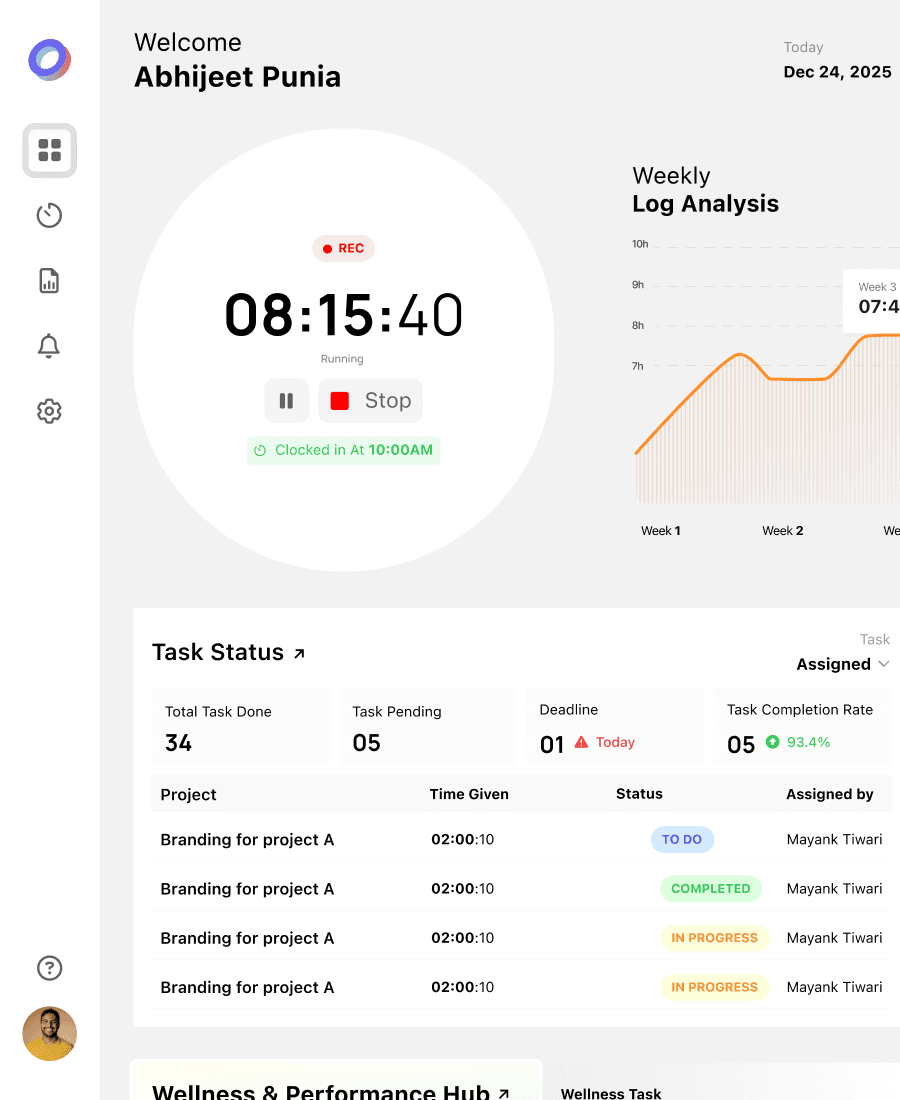The image size is (900, 1100).
Task: Click the Deadline warning triangle icon
Action: click(x=582, y=742)
